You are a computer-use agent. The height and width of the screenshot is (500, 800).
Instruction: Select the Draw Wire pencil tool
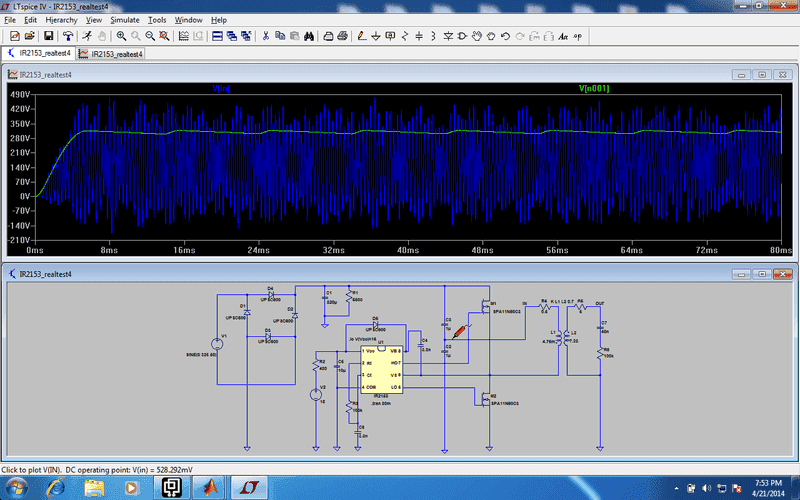[362, 36]
